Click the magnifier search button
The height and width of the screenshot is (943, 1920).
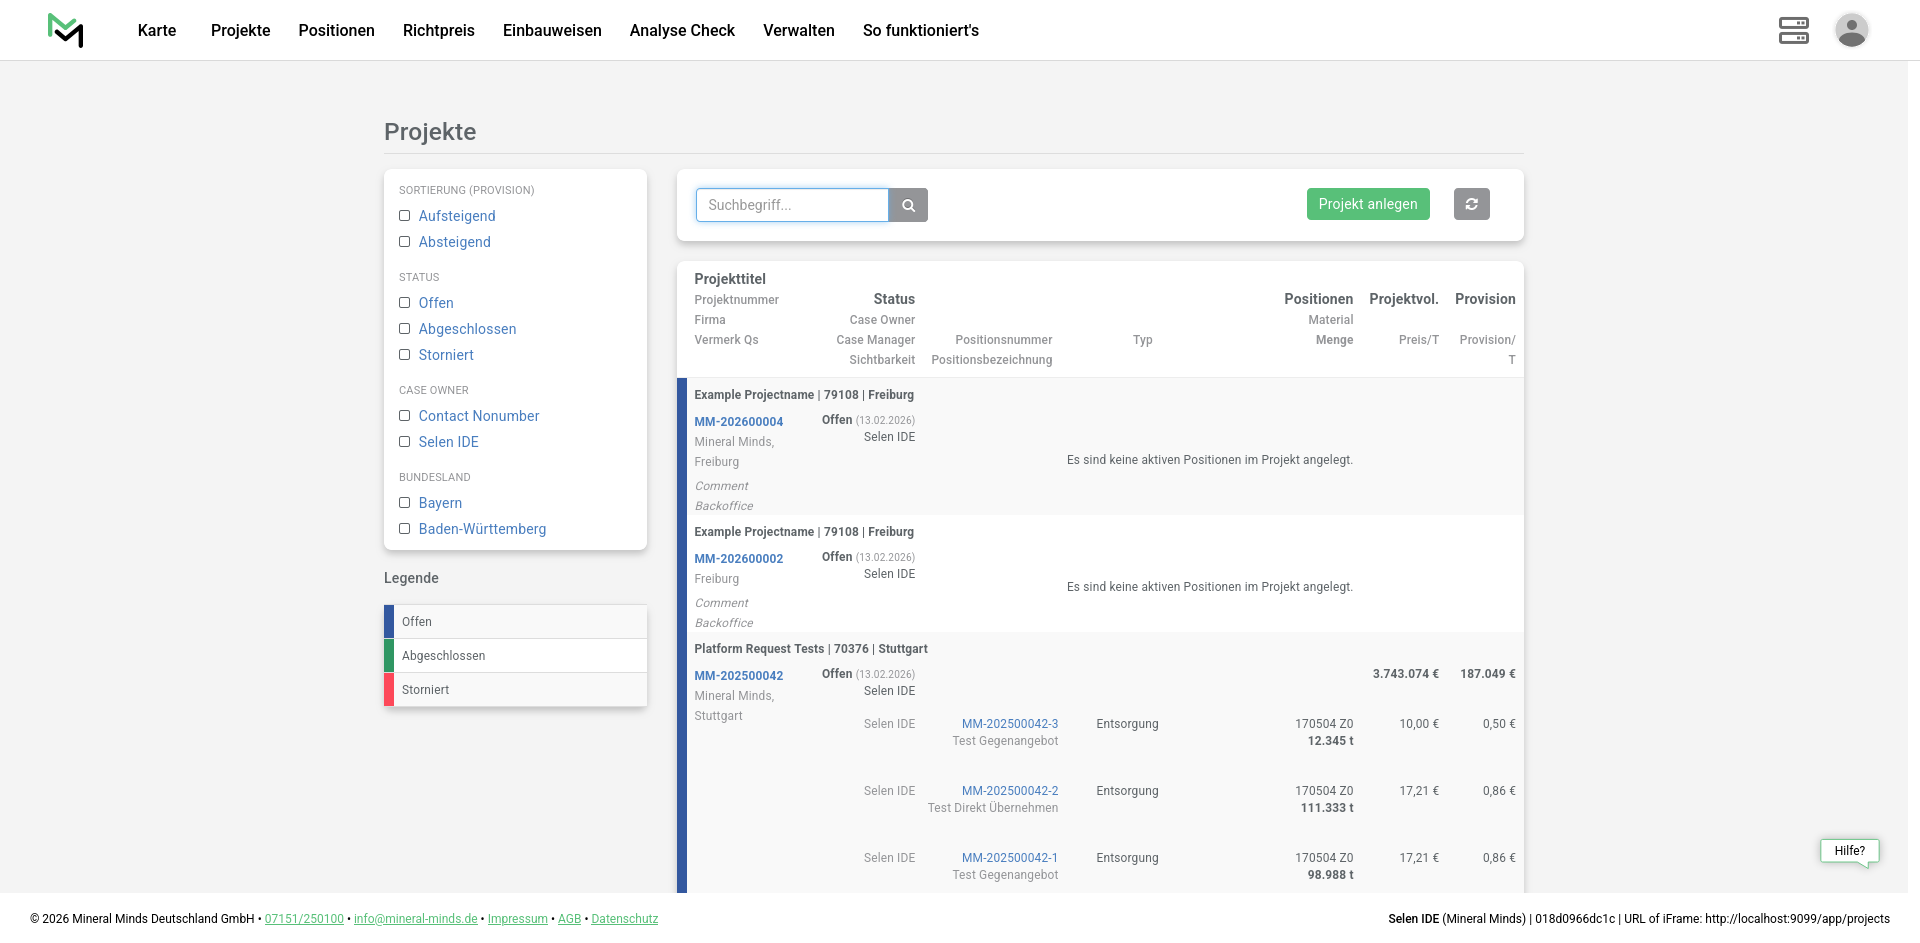click(908, 205)
